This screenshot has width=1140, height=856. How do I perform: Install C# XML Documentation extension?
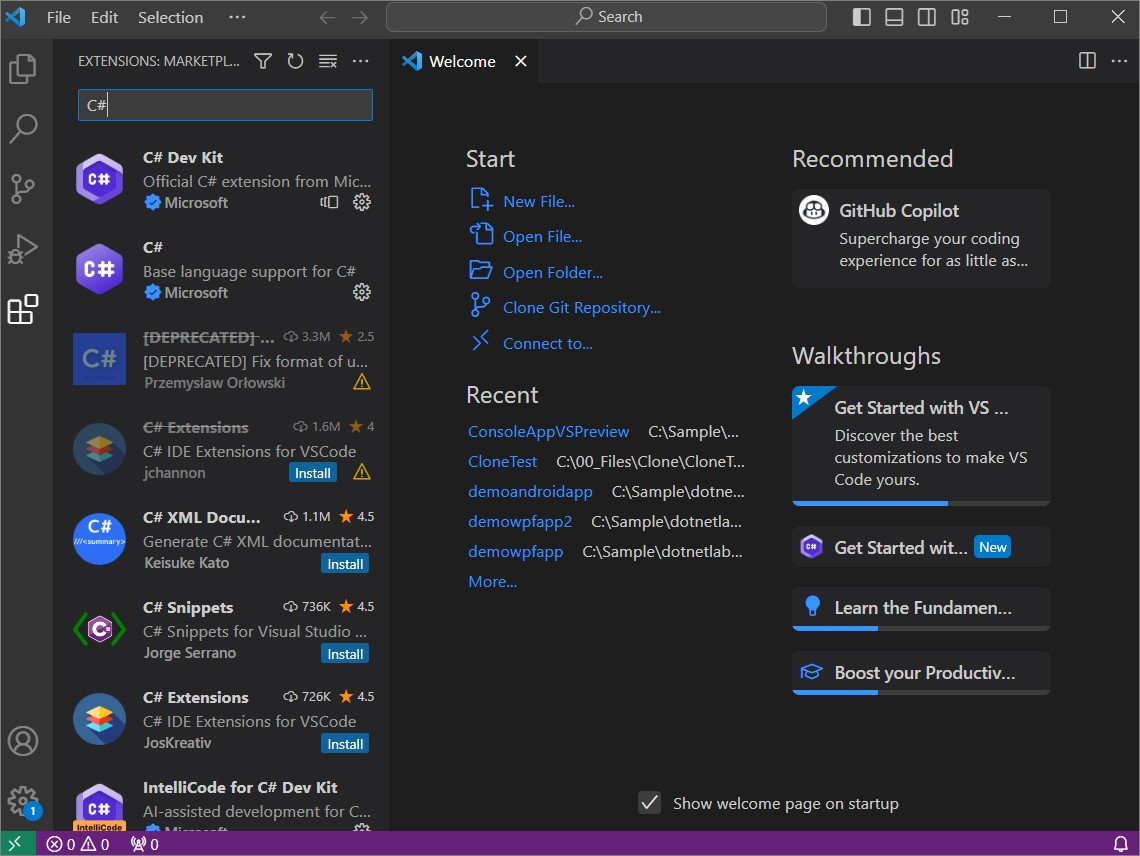(x=345, y=564)
